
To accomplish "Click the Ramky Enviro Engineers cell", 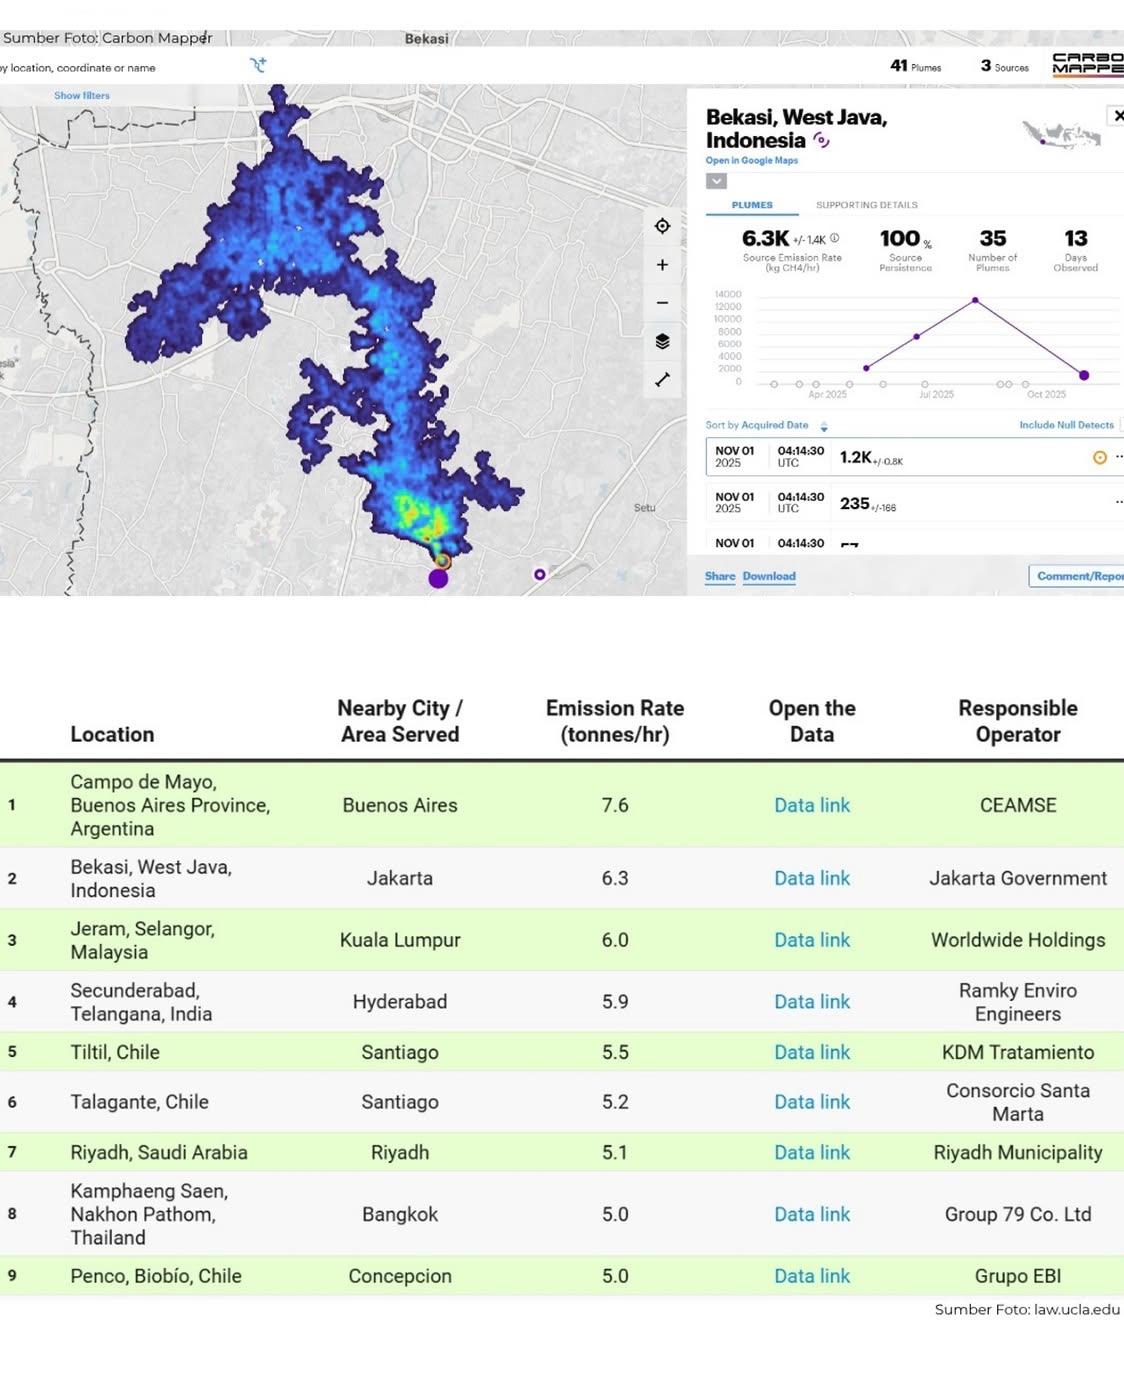I will (x=1018, y=1002).
